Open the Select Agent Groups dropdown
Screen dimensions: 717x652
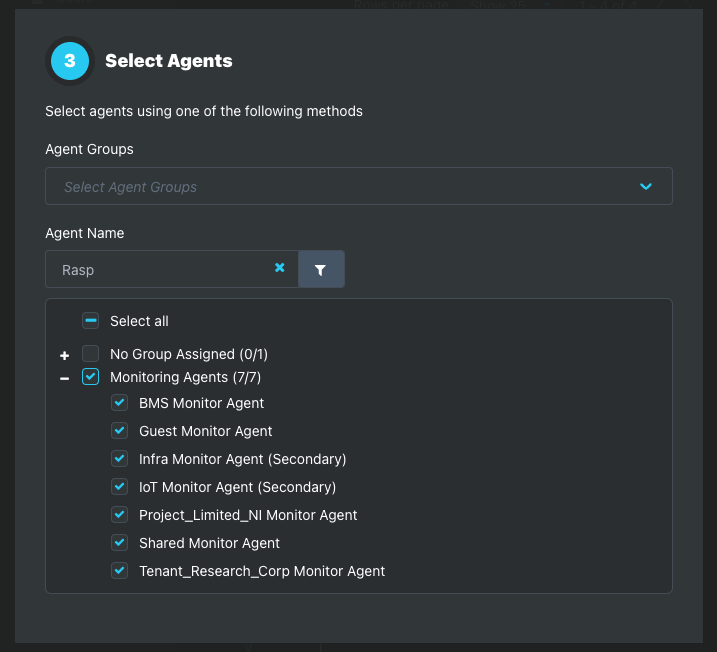(x=358, y=186)
